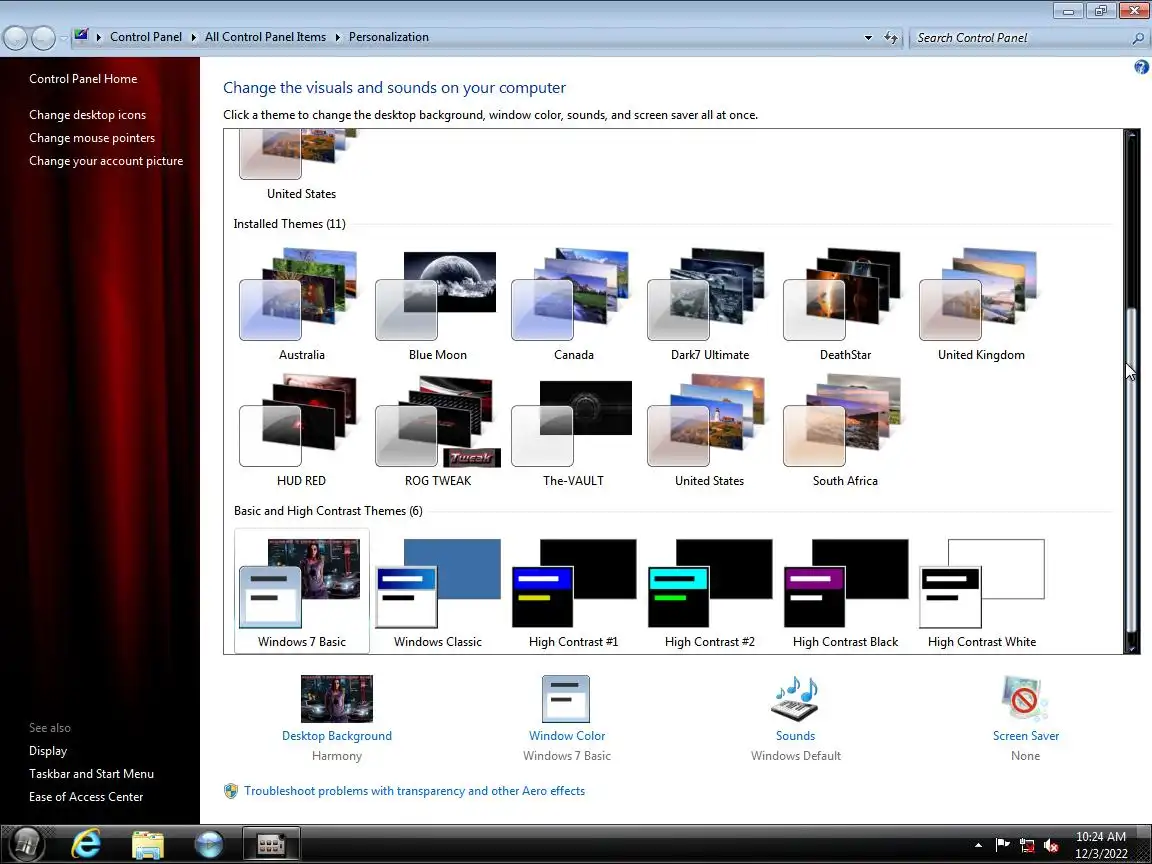Open the Sounds icon
Screen dimensions: 1152x864
(795, 699)
